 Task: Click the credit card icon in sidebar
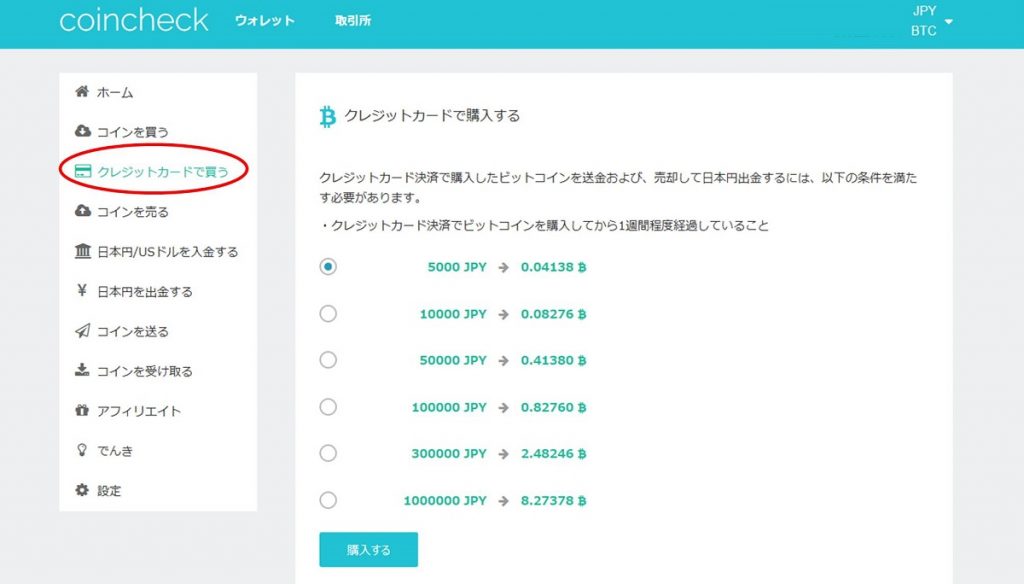click(83, 171)
